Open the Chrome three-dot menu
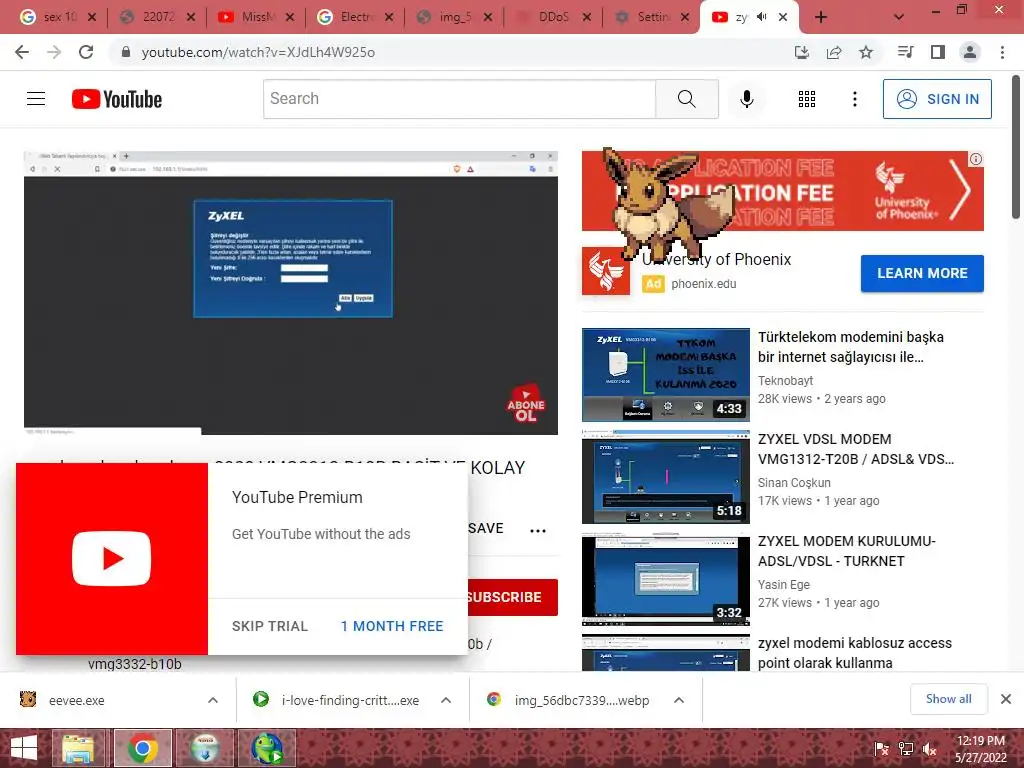1024x768 pixels. (x=1002, y=52)
